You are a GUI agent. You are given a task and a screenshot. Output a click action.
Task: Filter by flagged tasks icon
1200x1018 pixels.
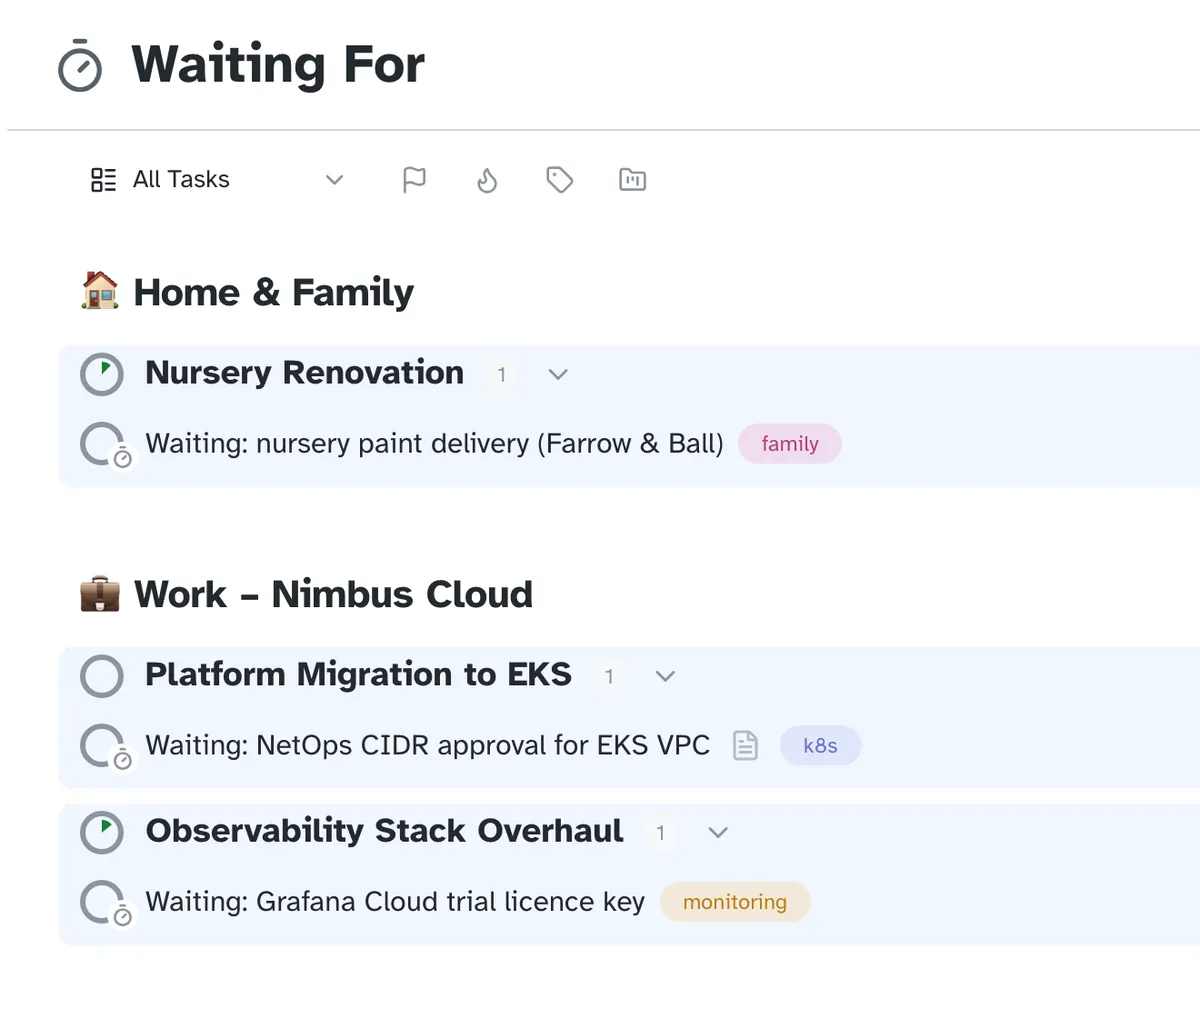tap(414, 180)
